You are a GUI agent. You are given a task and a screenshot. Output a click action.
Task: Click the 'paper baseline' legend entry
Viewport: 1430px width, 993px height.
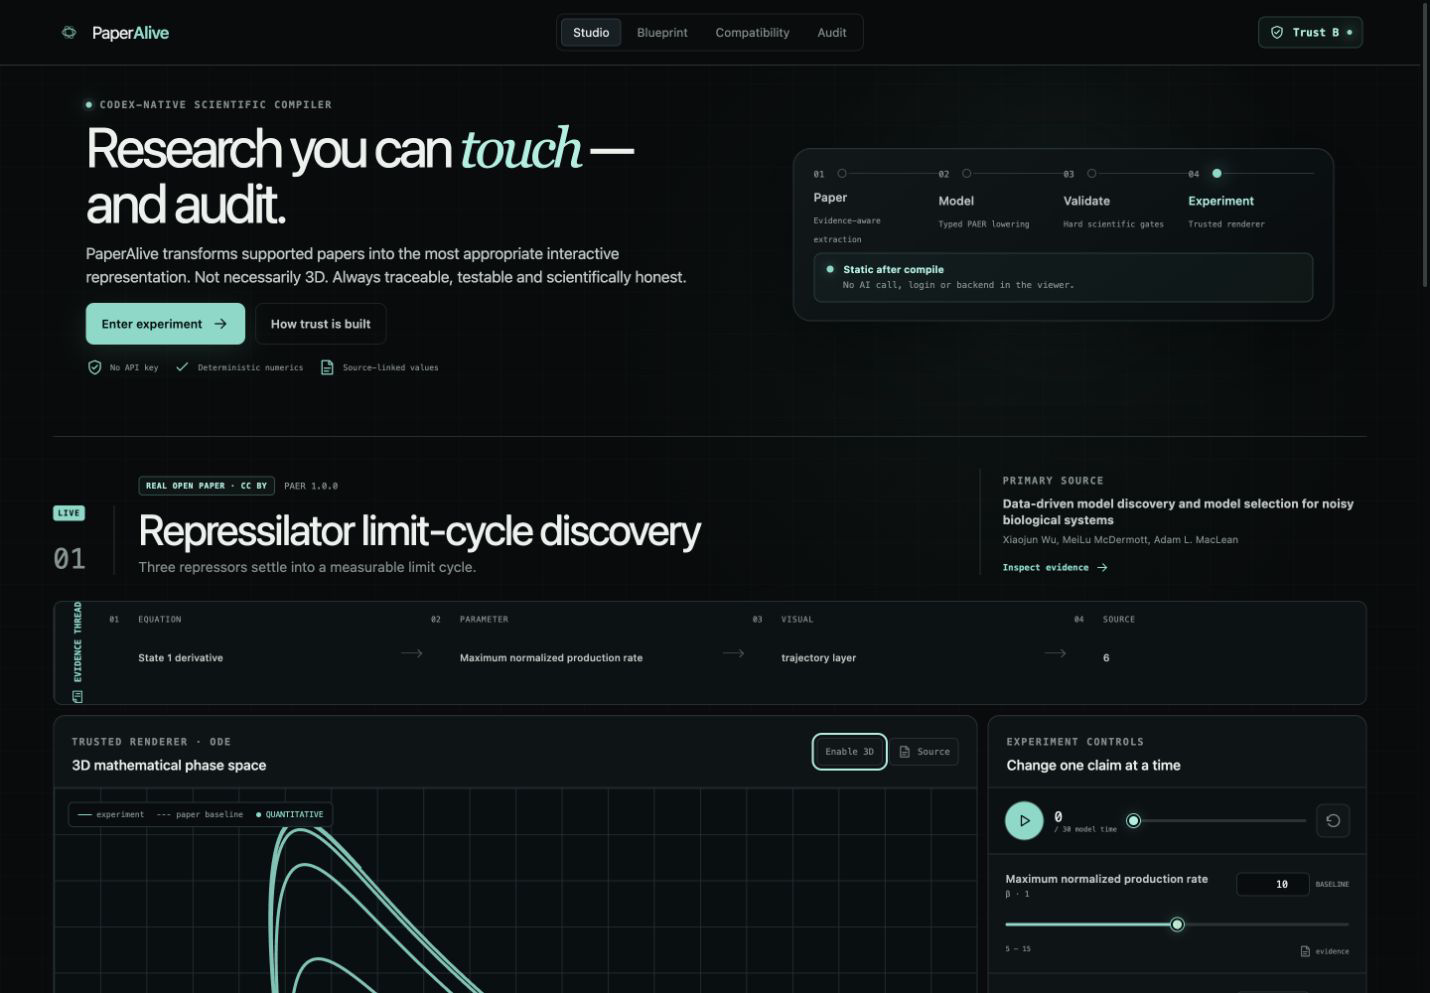(x=200, y=815)
